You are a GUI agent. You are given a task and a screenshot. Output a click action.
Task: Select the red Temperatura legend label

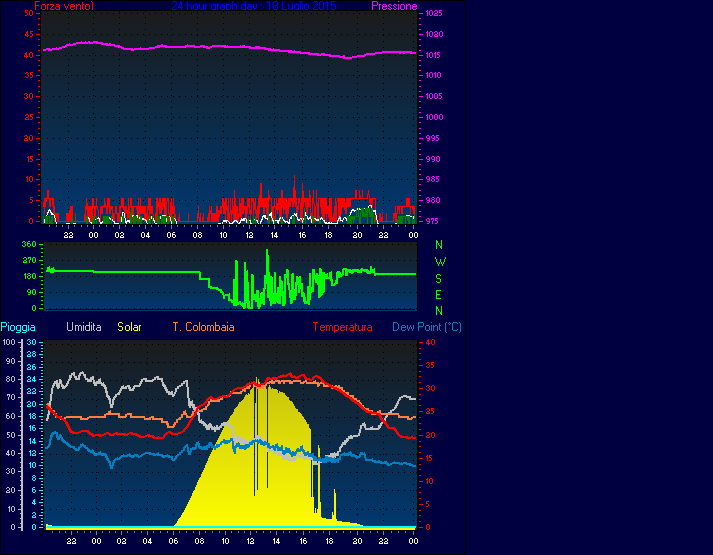(x=342, y=327)
